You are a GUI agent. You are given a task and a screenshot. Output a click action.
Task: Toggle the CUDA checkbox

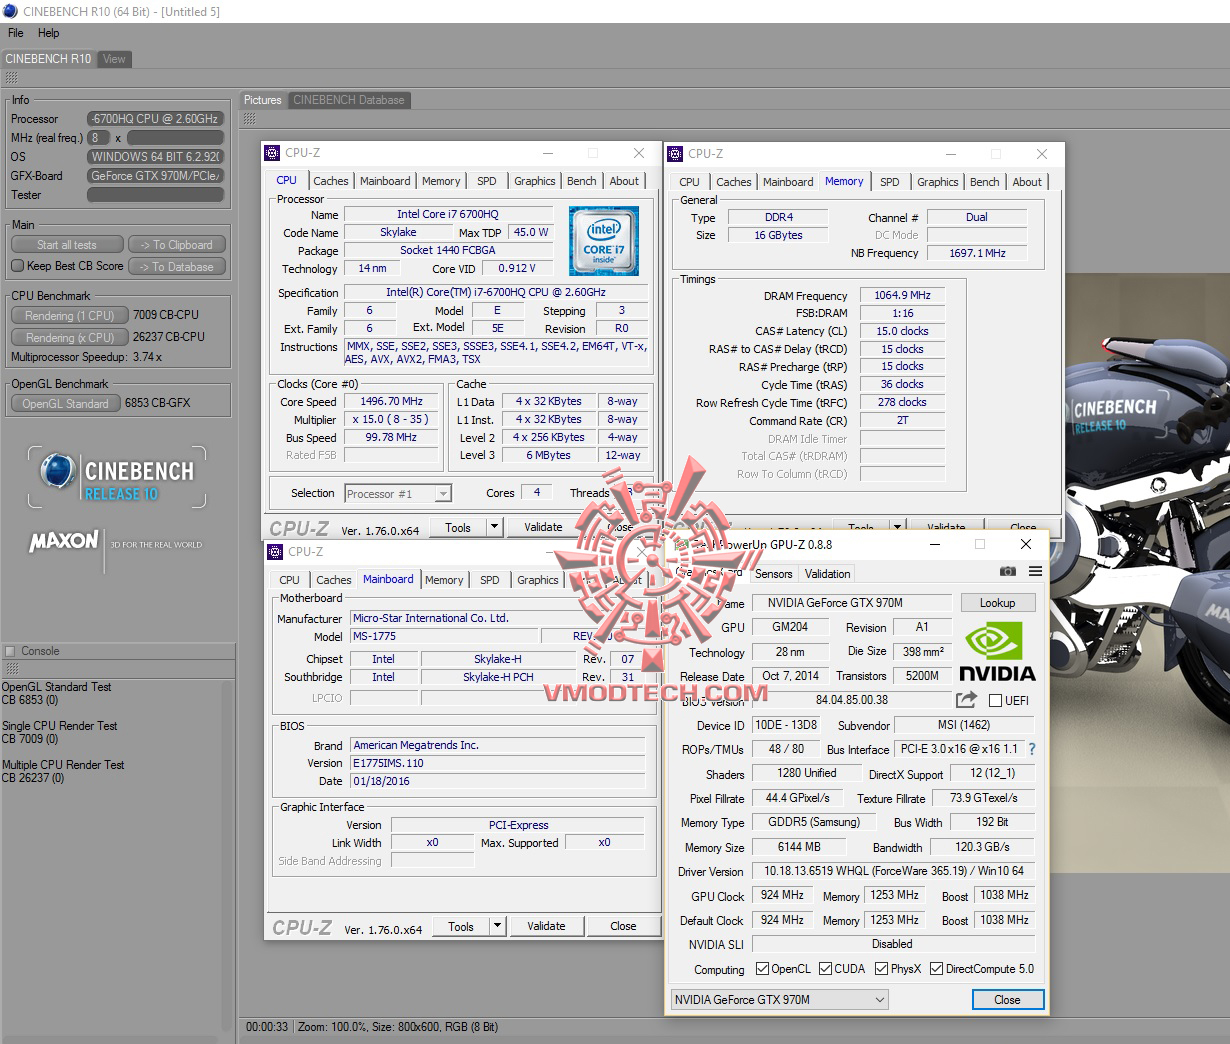826,968
